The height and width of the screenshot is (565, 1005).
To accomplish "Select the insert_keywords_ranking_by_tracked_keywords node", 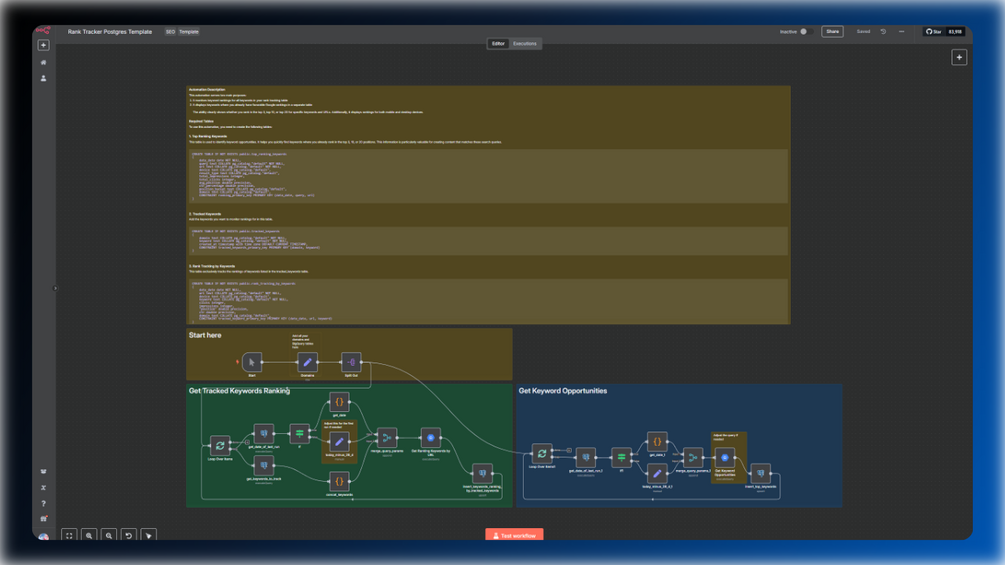I will click(x=482, y=473).
